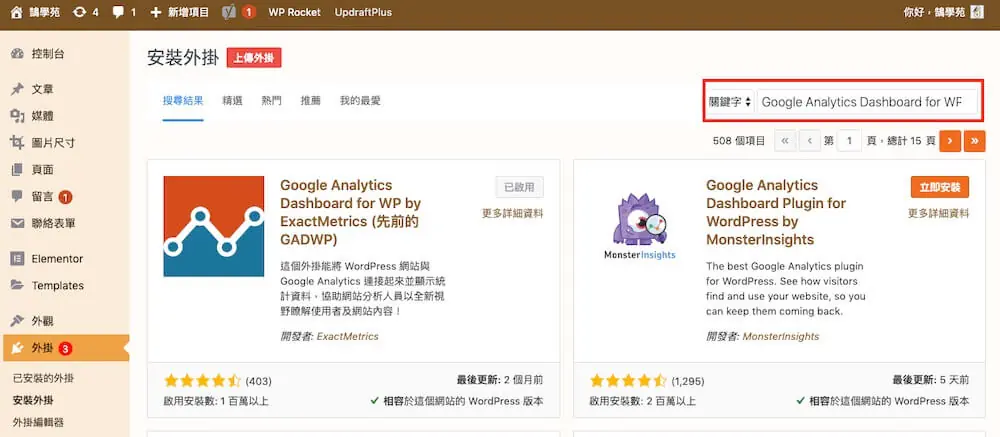The height and width of the screenshot is (437, 1000).
Task: Switch to the 搜尋結果 tab
Action: [183, 100]
